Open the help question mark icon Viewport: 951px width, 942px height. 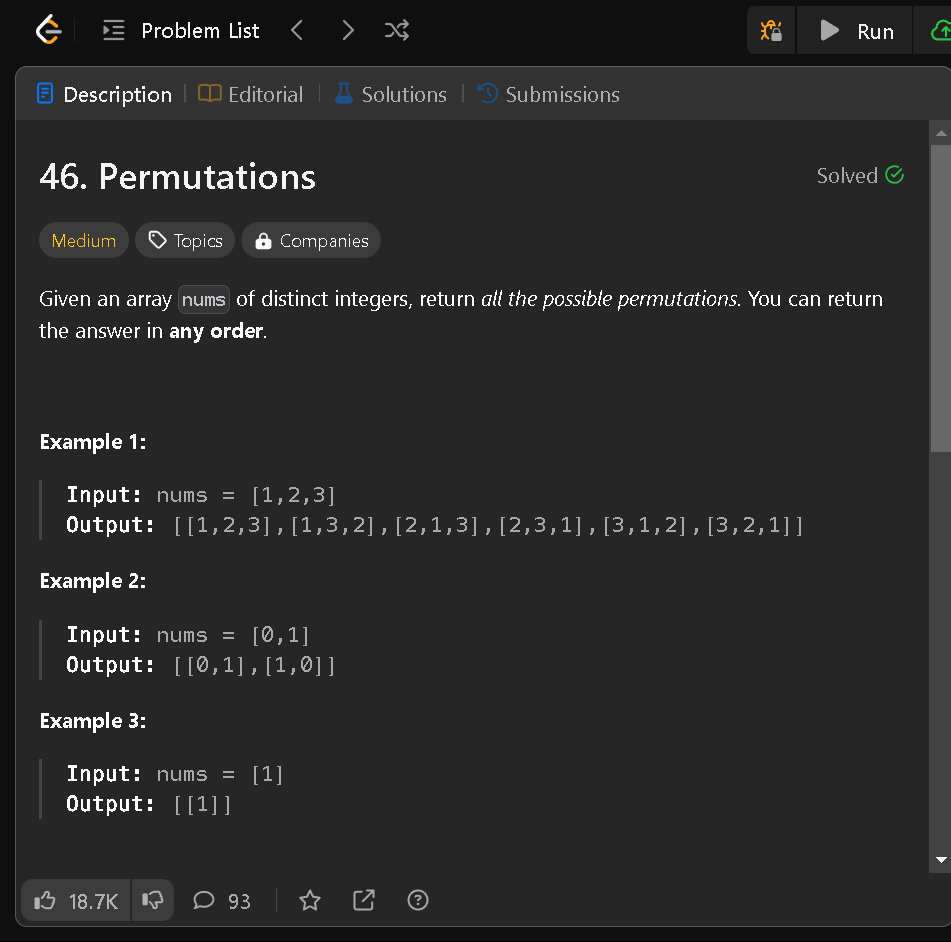point(417,900)
